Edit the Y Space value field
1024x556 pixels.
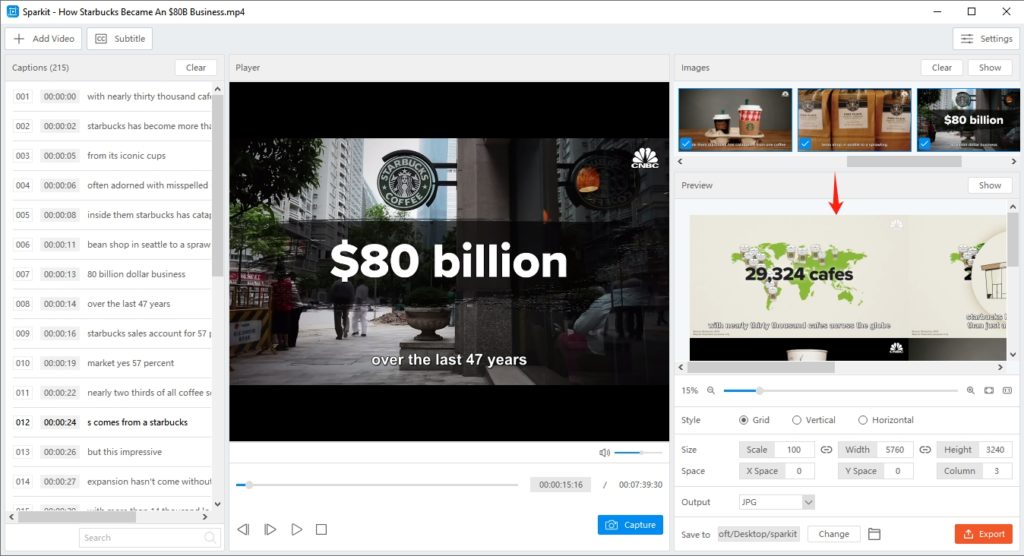898,470
